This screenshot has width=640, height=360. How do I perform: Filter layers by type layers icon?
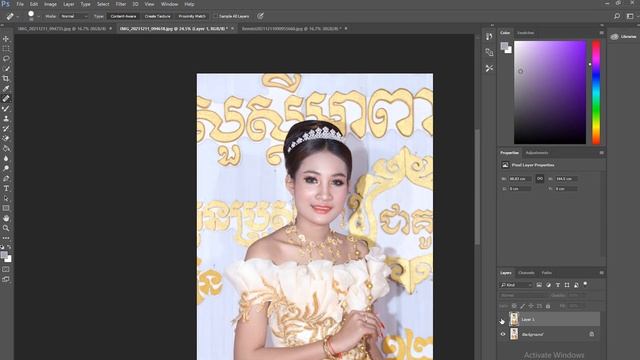click(x=558, y=285)
